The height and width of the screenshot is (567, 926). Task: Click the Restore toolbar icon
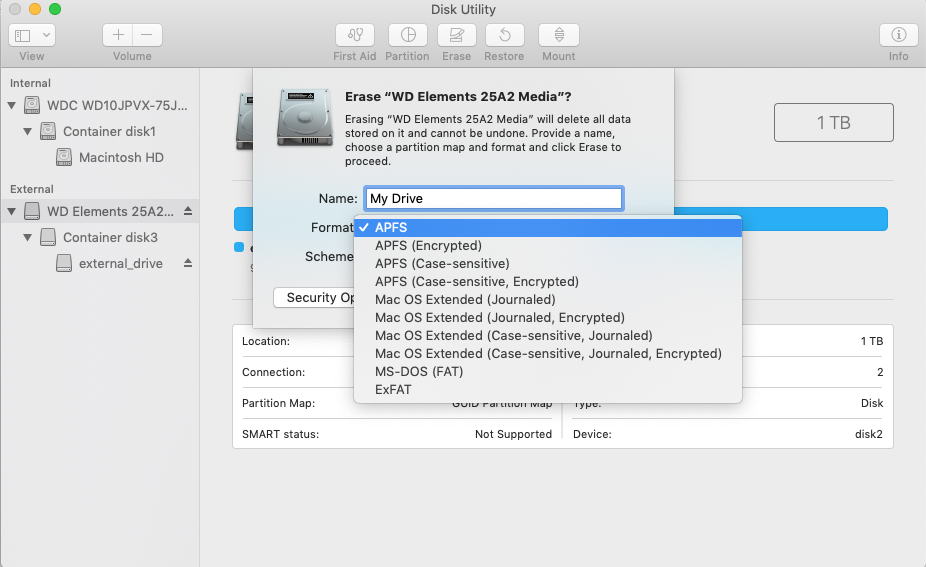click(x=504, y=35)
